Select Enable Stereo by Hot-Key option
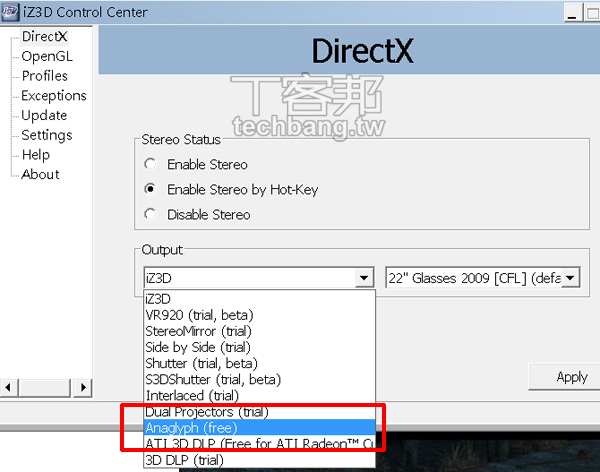 [x=150, y=189]
